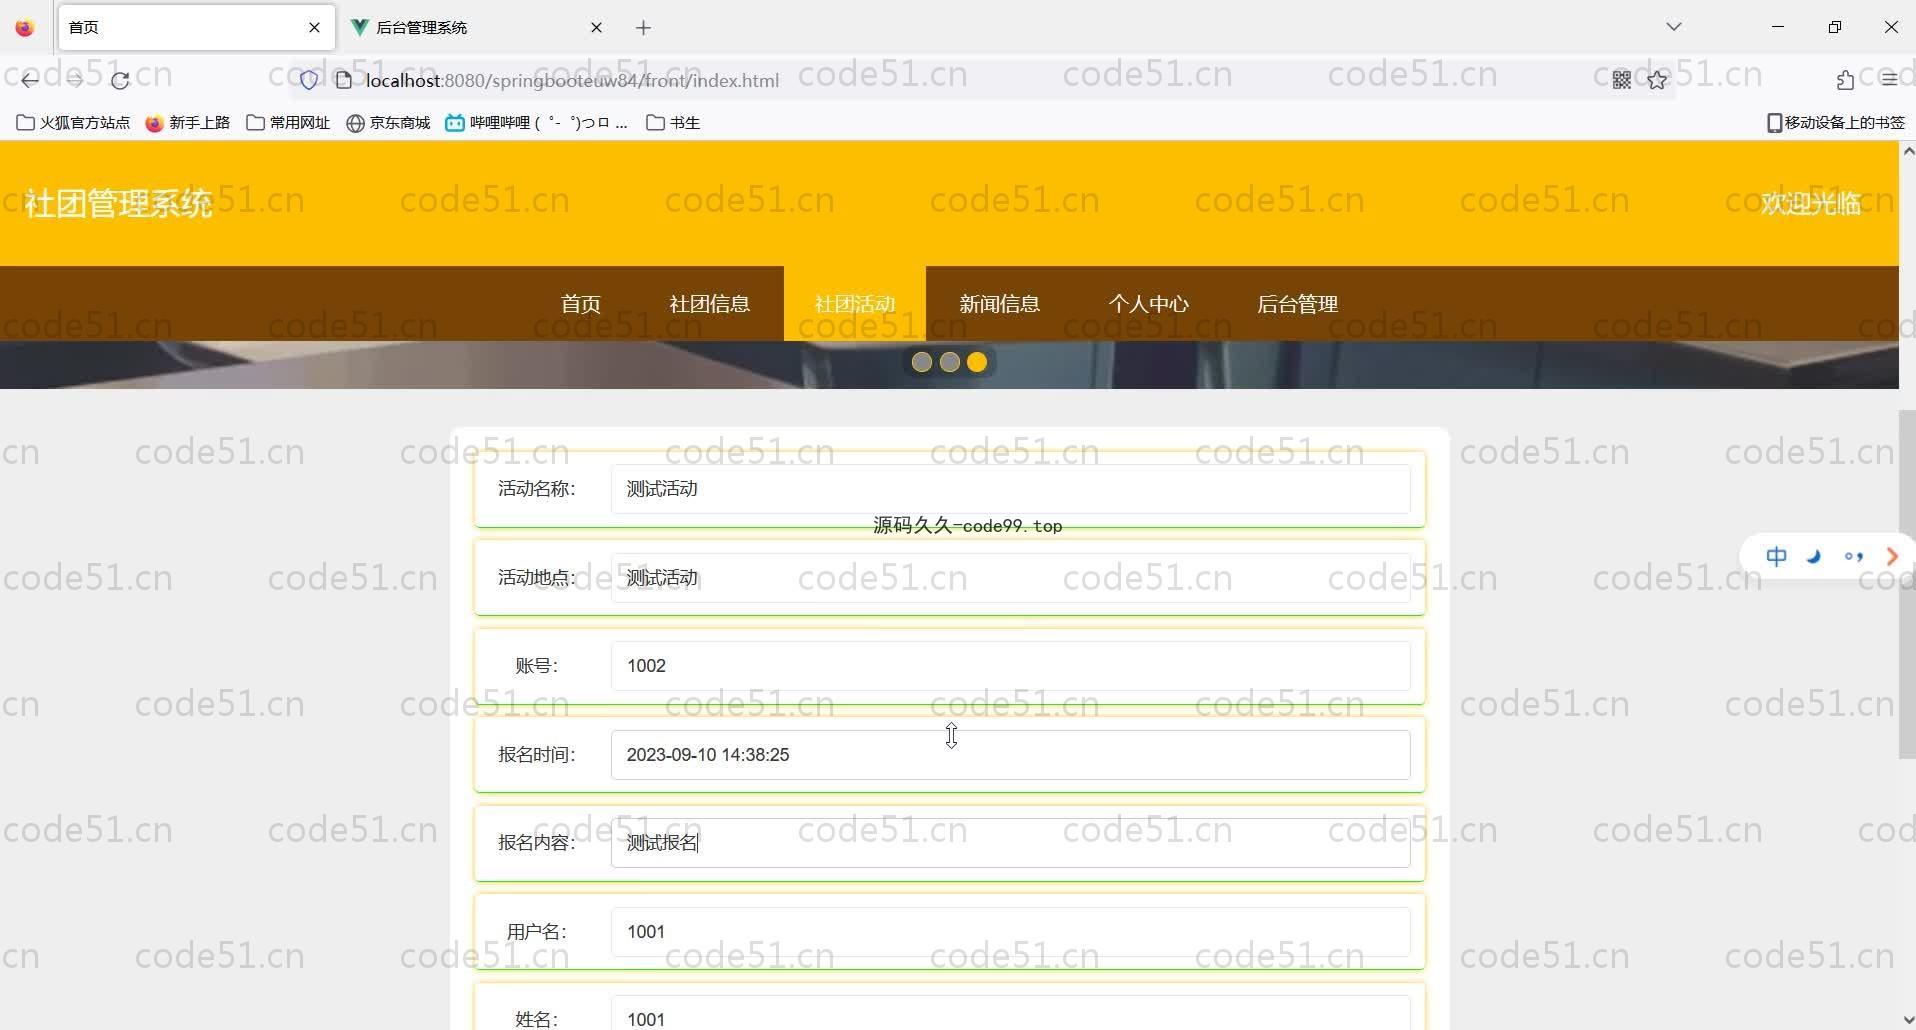Click the bookmark star icon
Image resolution: width=1916 pixels, height=1030 pixels.
coord(1657,81)
